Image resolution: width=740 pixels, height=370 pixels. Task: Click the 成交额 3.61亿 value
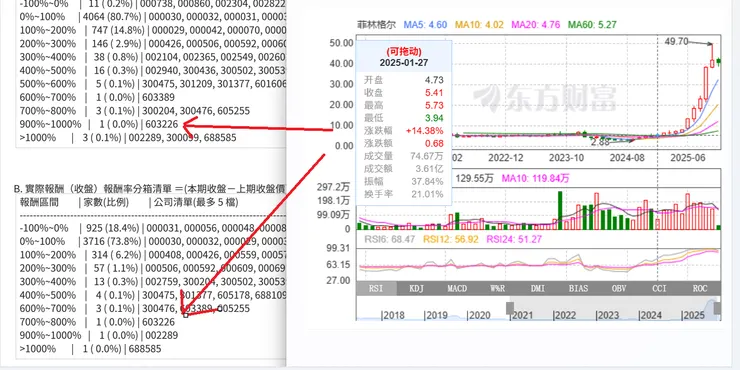click(430, 168)
